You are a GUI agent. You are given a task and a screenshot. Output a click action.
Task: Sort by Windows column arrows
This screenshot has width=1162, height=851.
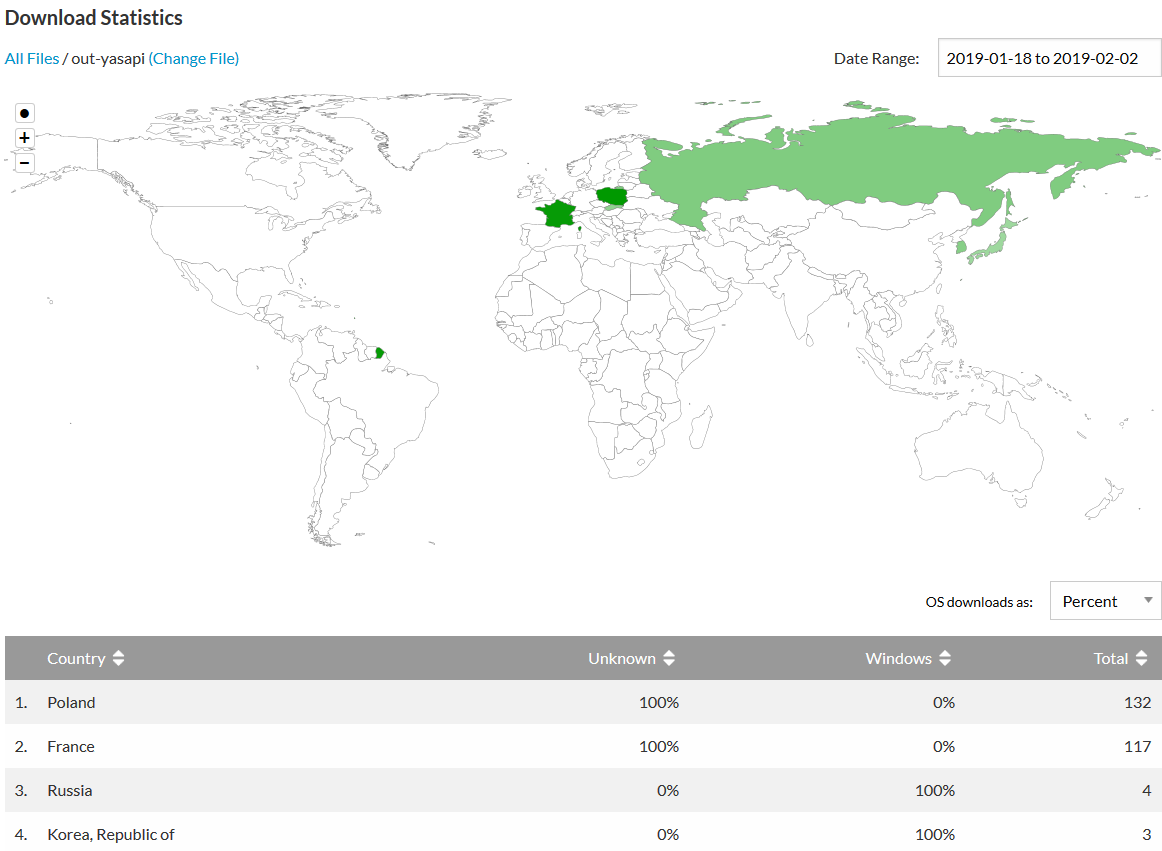pyautogui.click(x=945, y=659)
